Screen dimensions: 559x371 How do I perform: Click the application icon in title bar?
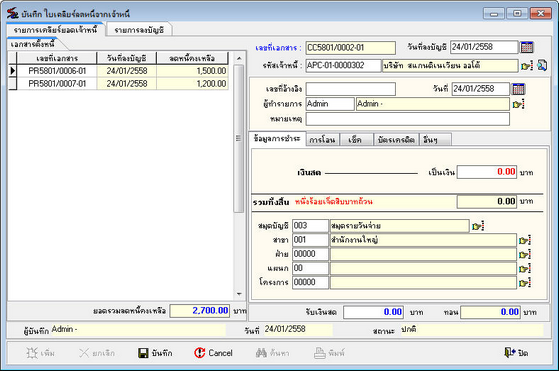tap(13, 14)
